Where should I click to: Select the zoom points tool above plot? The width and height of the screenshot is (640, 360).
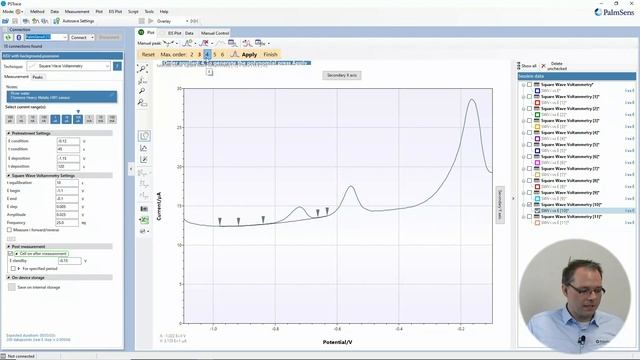point(142,69)
